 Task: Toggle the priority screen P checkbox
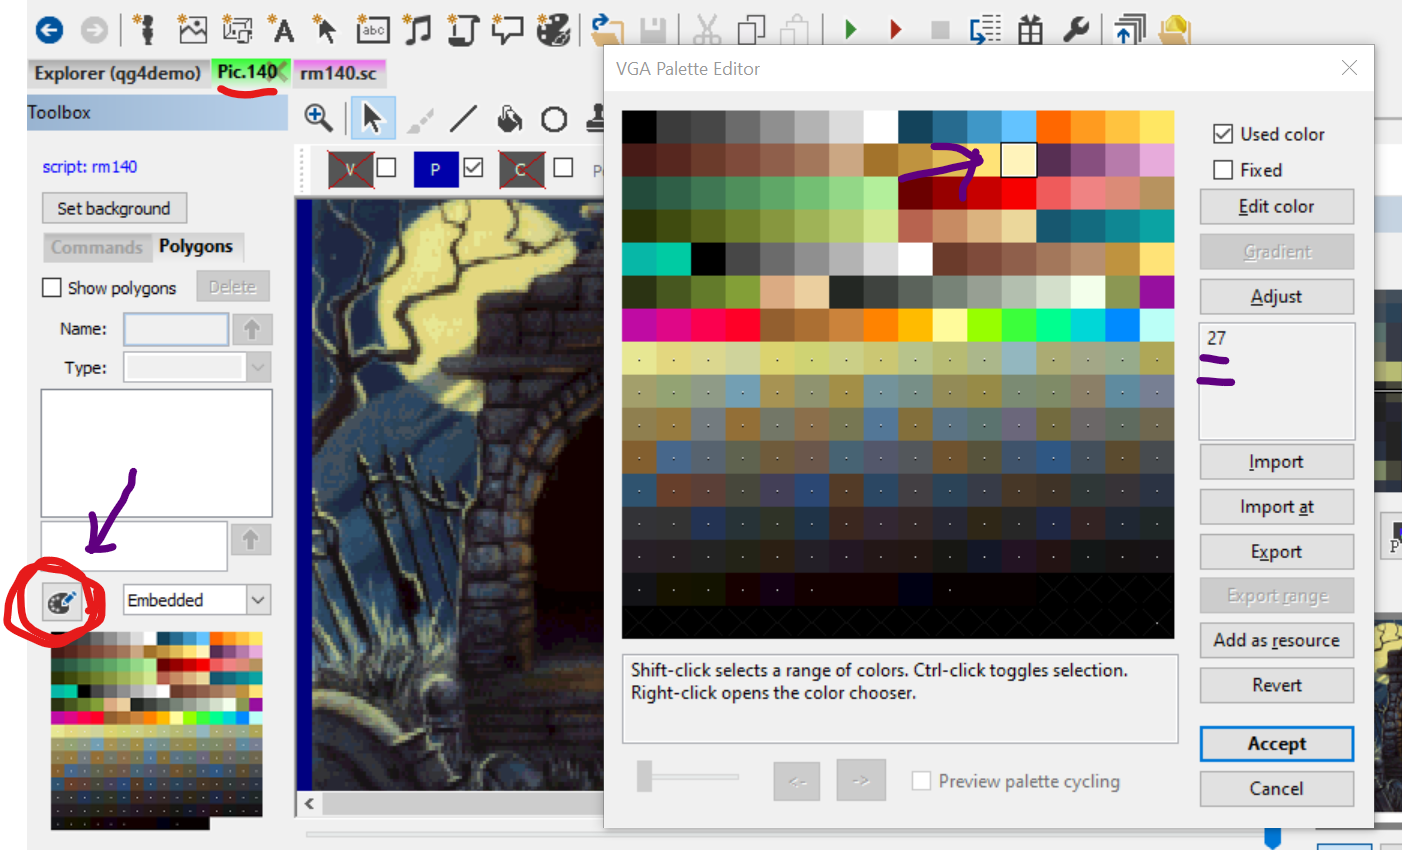[x=474, y=167]
